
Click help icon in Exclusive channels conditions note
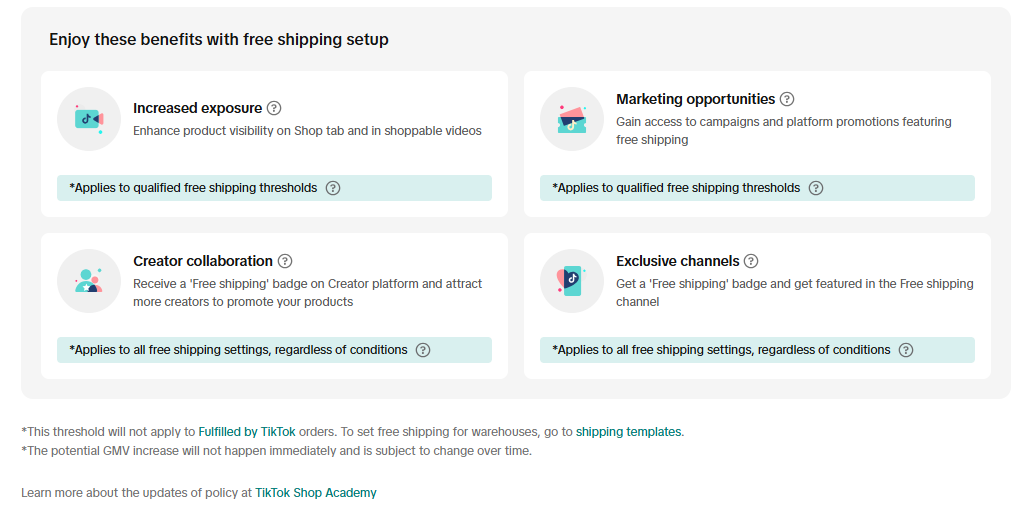pos(906,350)
